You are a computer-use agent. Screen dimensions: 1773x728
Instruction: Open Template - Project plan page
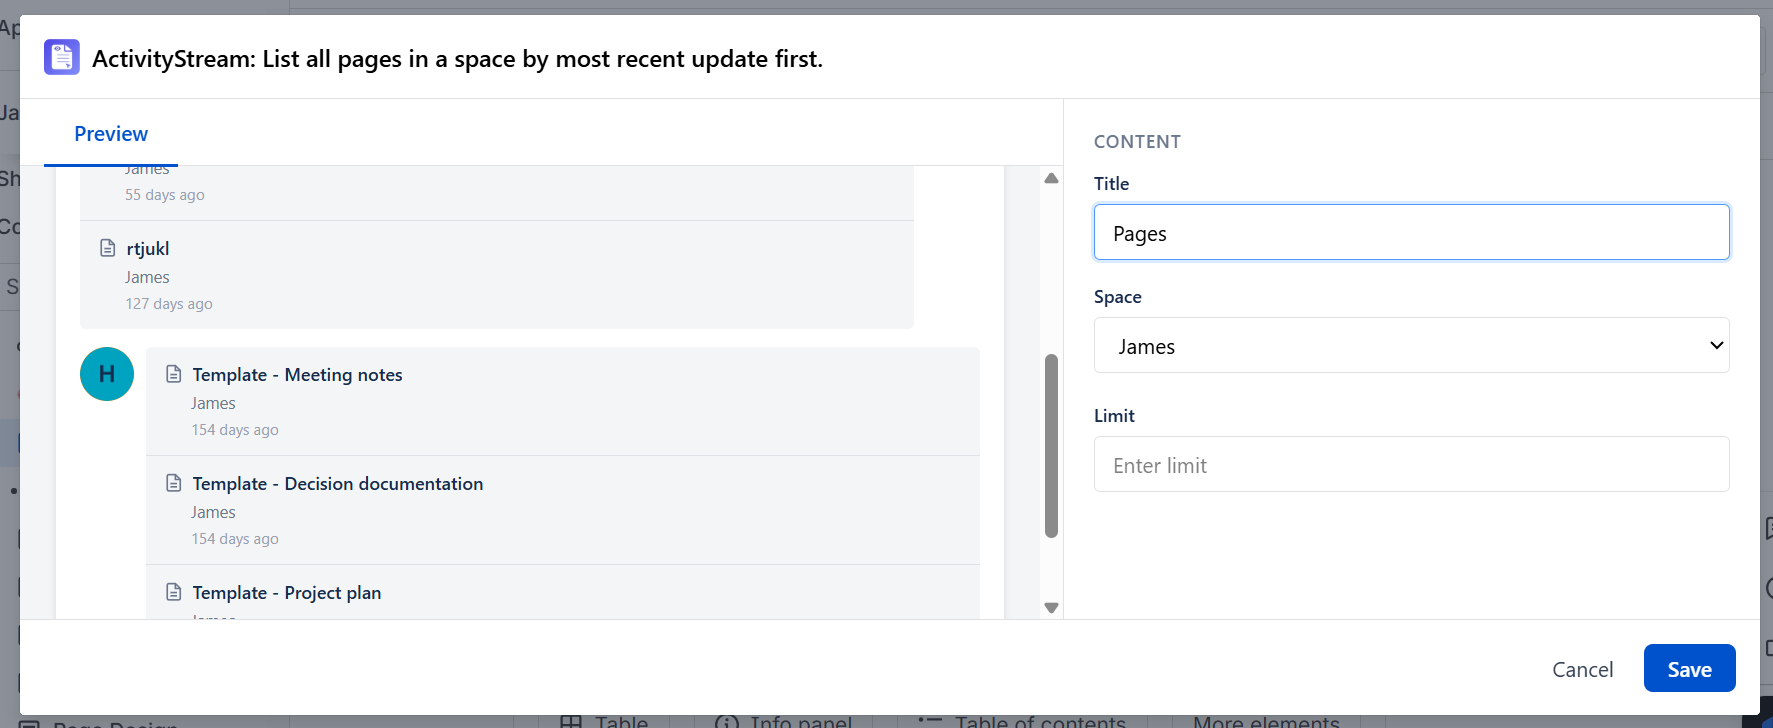pos(286,592)
